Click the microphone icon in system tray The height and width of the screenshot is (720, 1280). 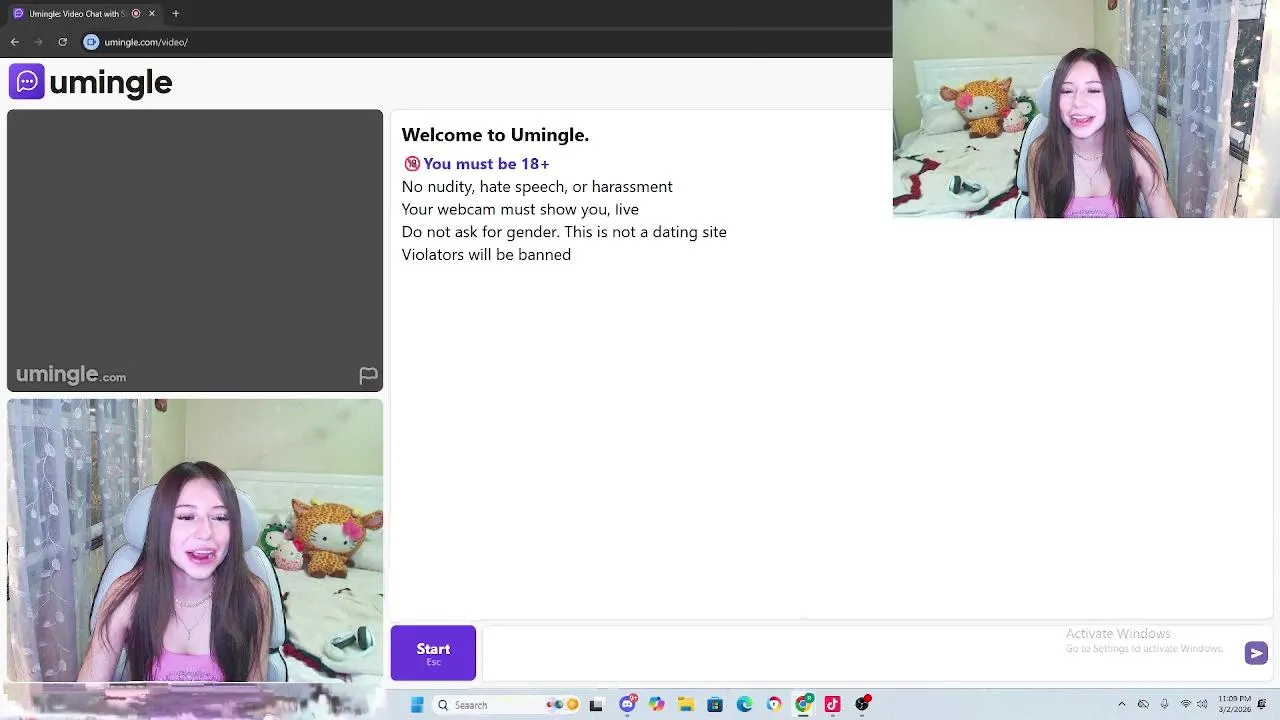click(1164, 705)
